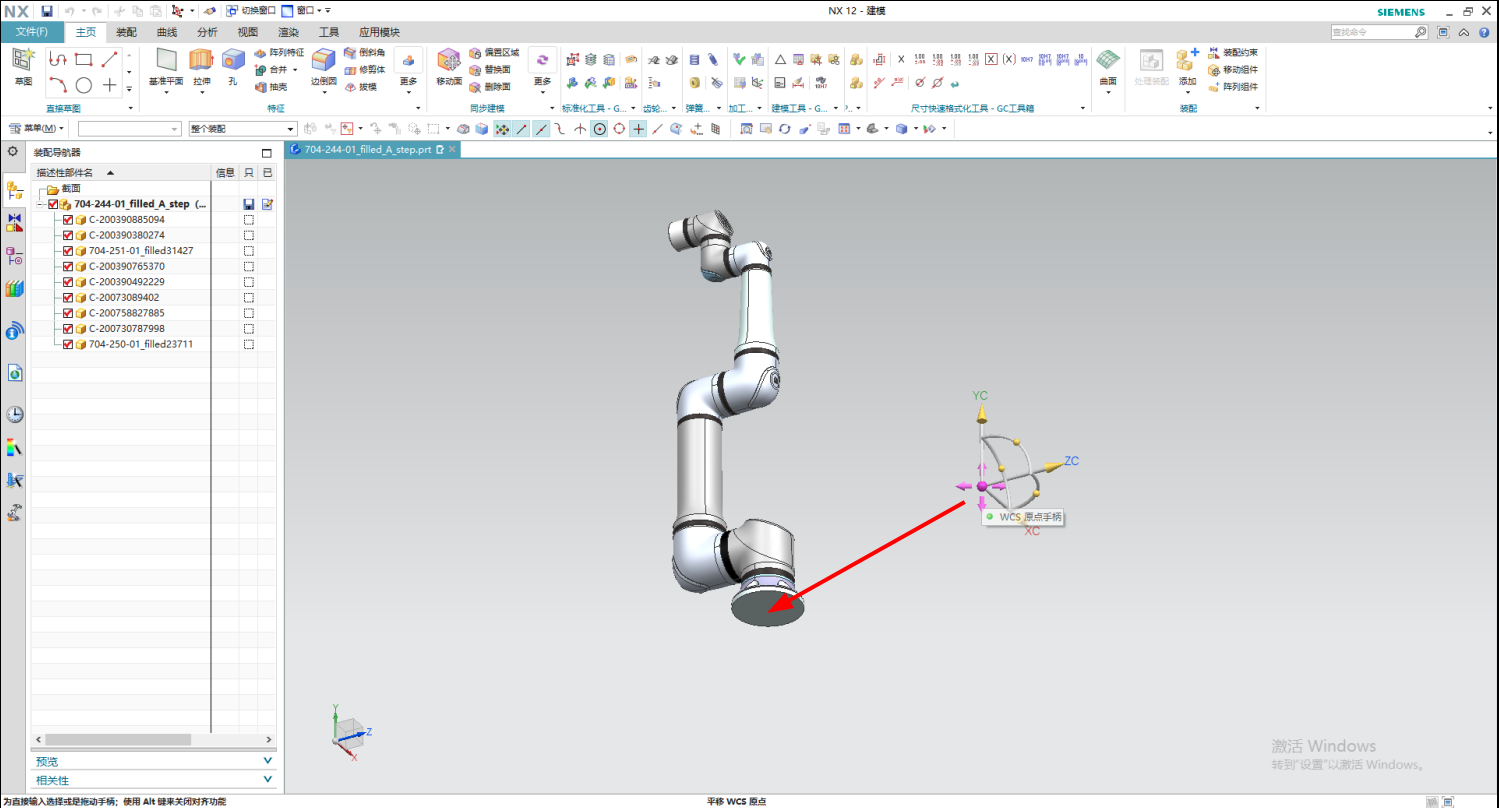The height and width of the screenshot is (808, 1499).
Task: Click the 移动组件 move component command
Action: (x=1233, y=69)
